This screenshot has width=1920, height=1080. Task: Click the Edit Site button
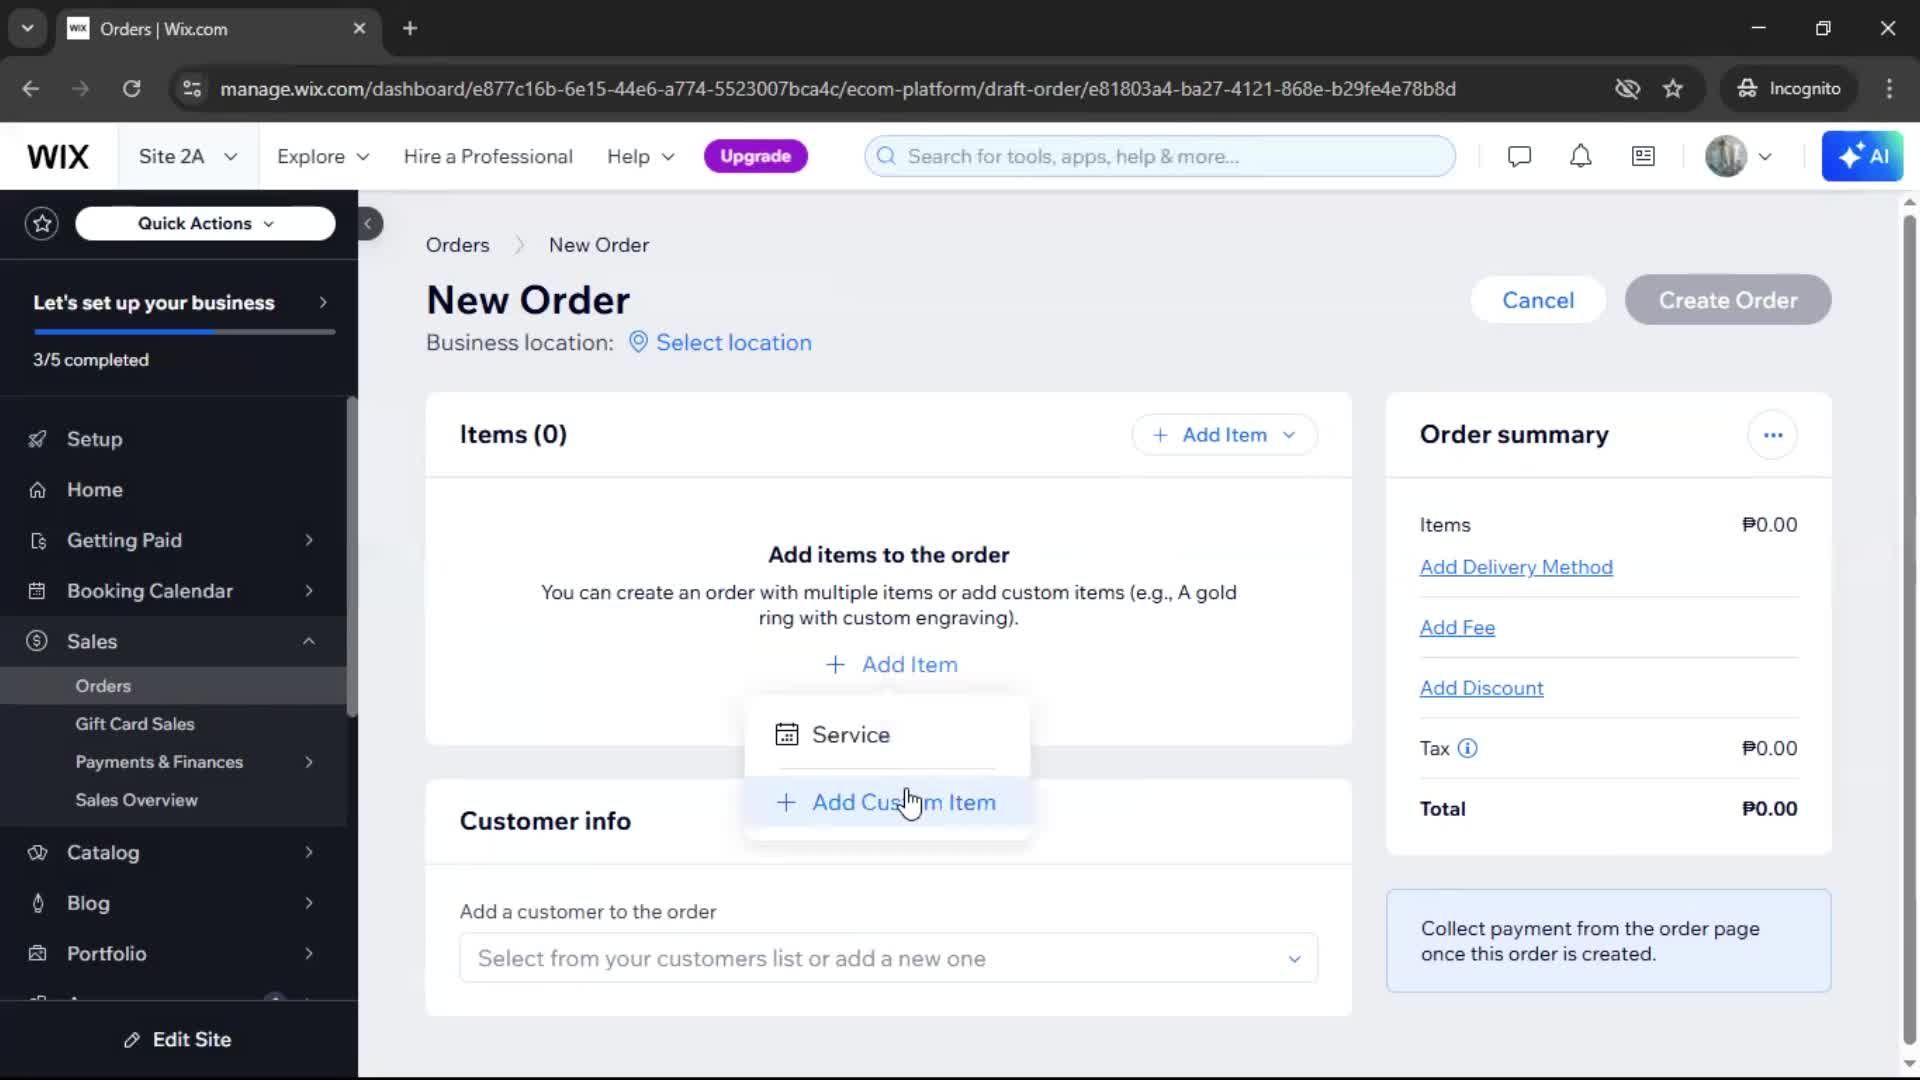[x=178, y=1040]
